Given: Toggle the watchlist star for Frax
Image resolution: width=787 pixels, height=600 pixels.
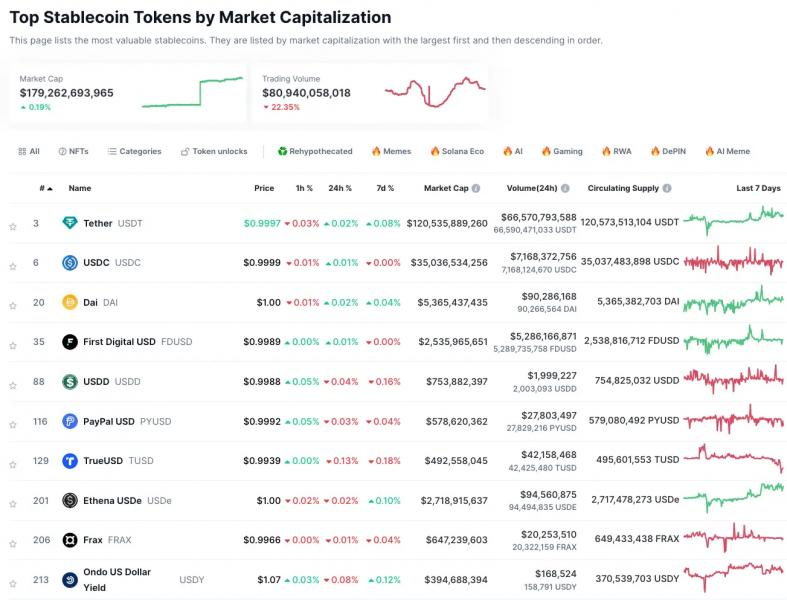Looking at the screenshot, I should click(13, 543).
